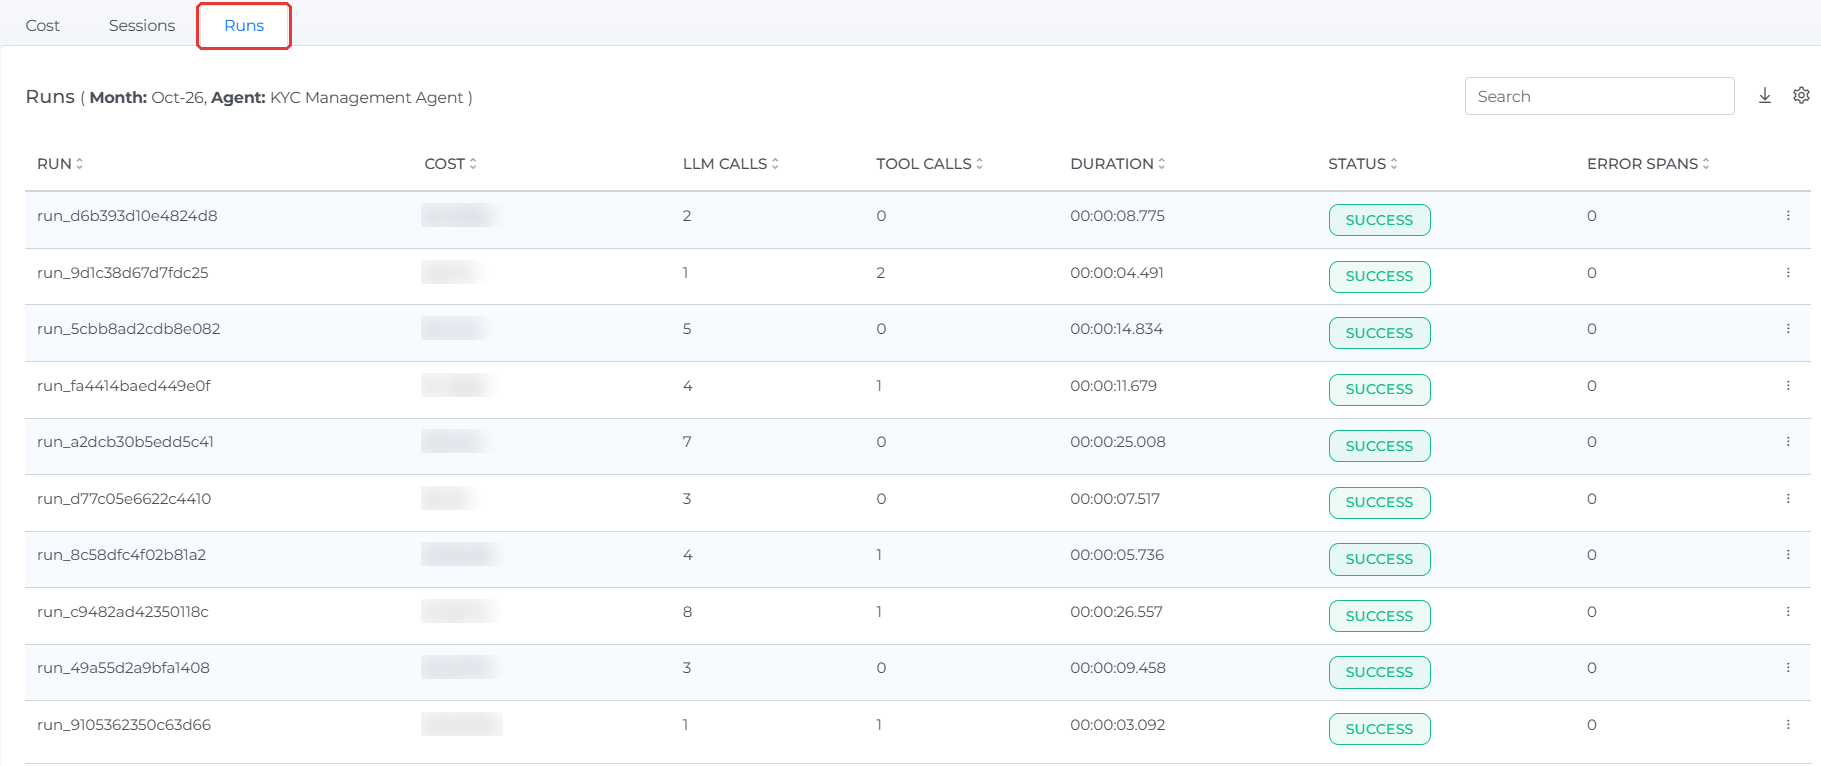Sort table by ERROR SPANS column

(1648, 164)
